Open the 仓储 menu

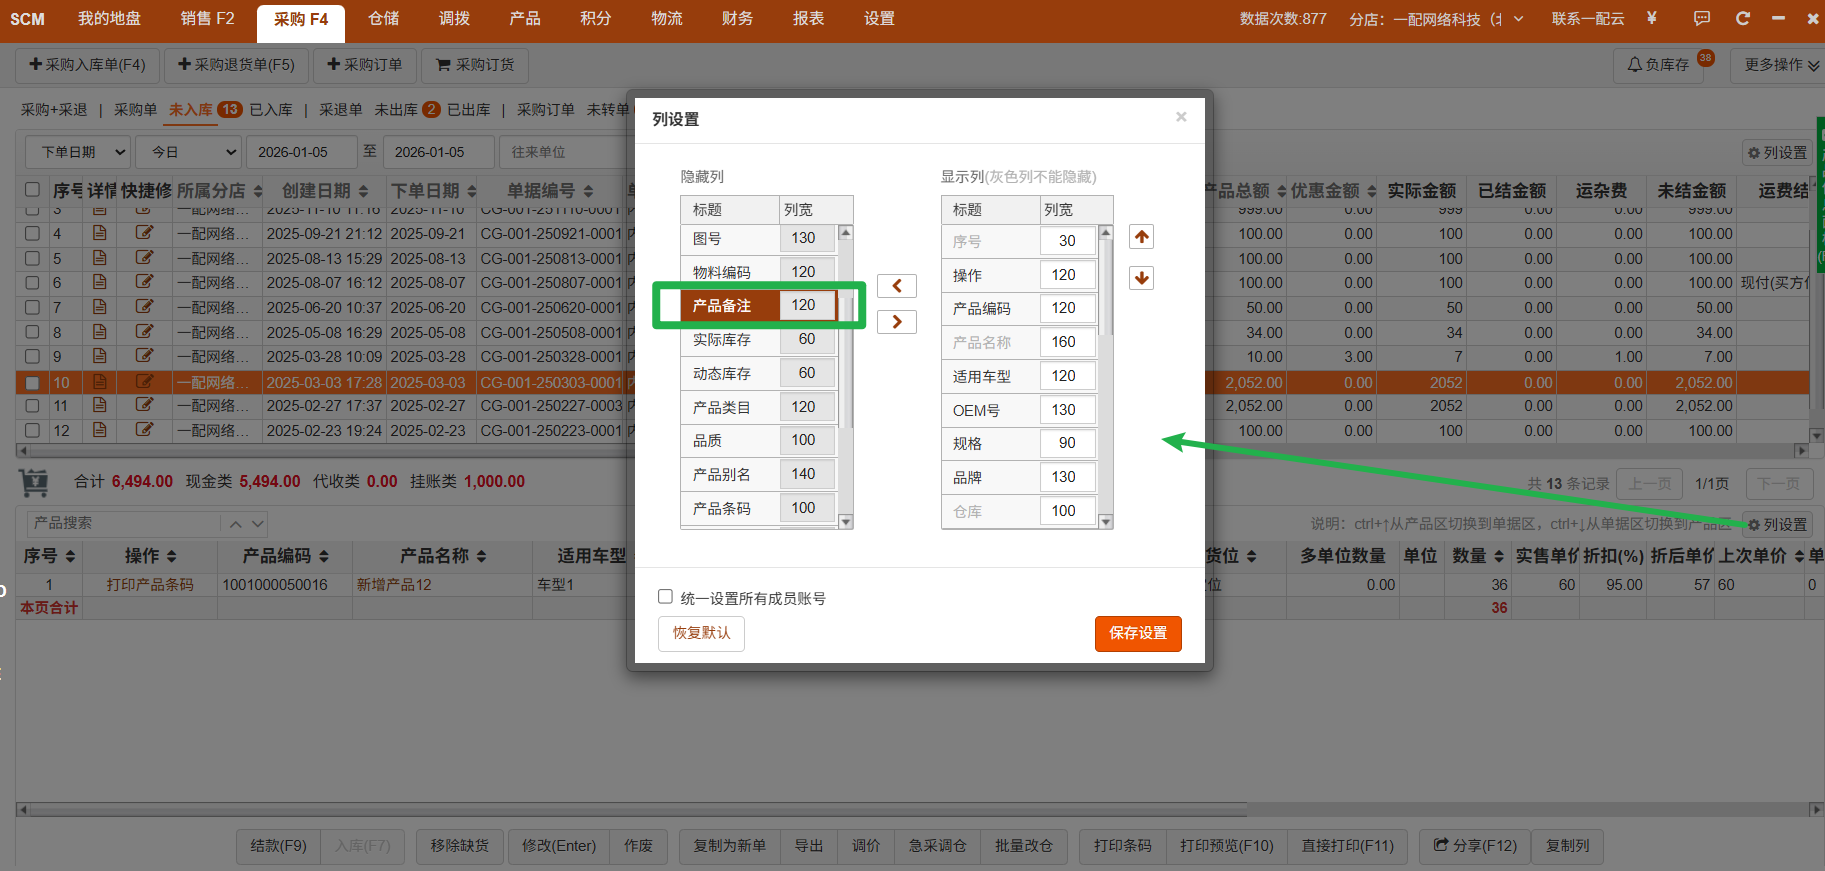(383, 19)
